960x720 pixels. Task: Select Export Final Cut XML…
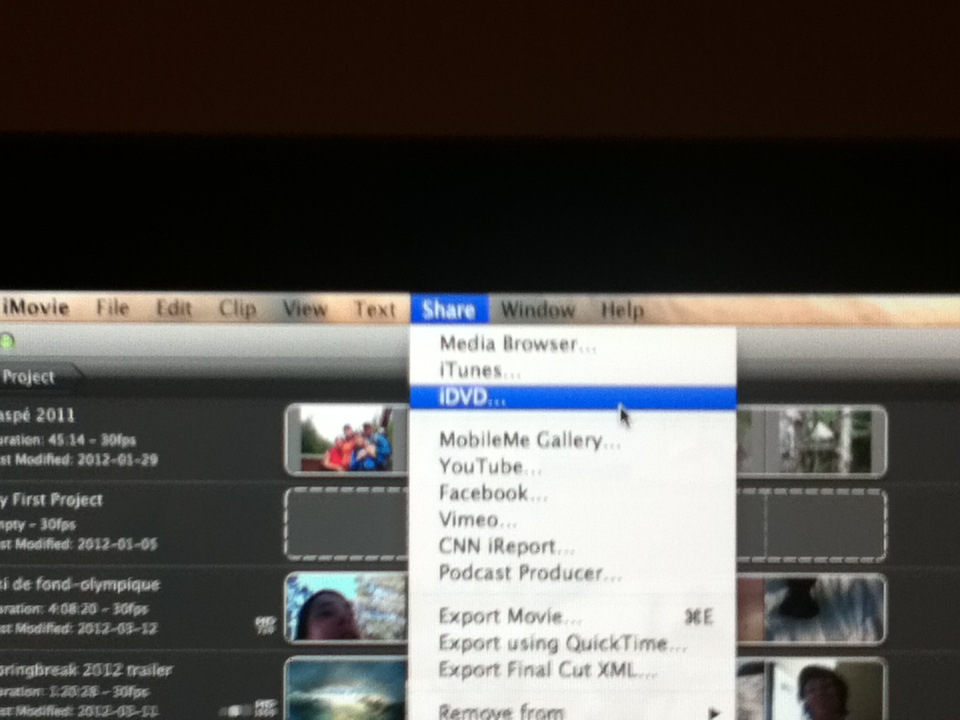572,670
